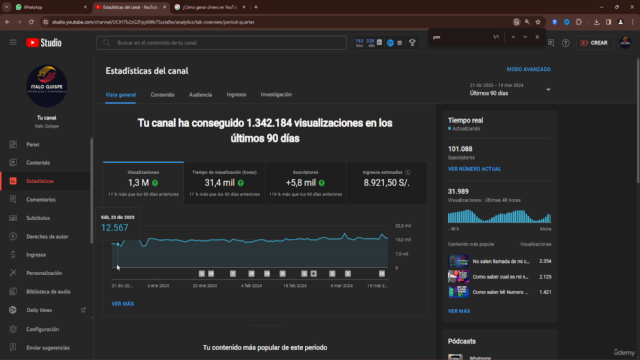Click VER NÚMERO ACTUAL under subscribers
Screen dimensions: 640x360
tap(474, 169)
